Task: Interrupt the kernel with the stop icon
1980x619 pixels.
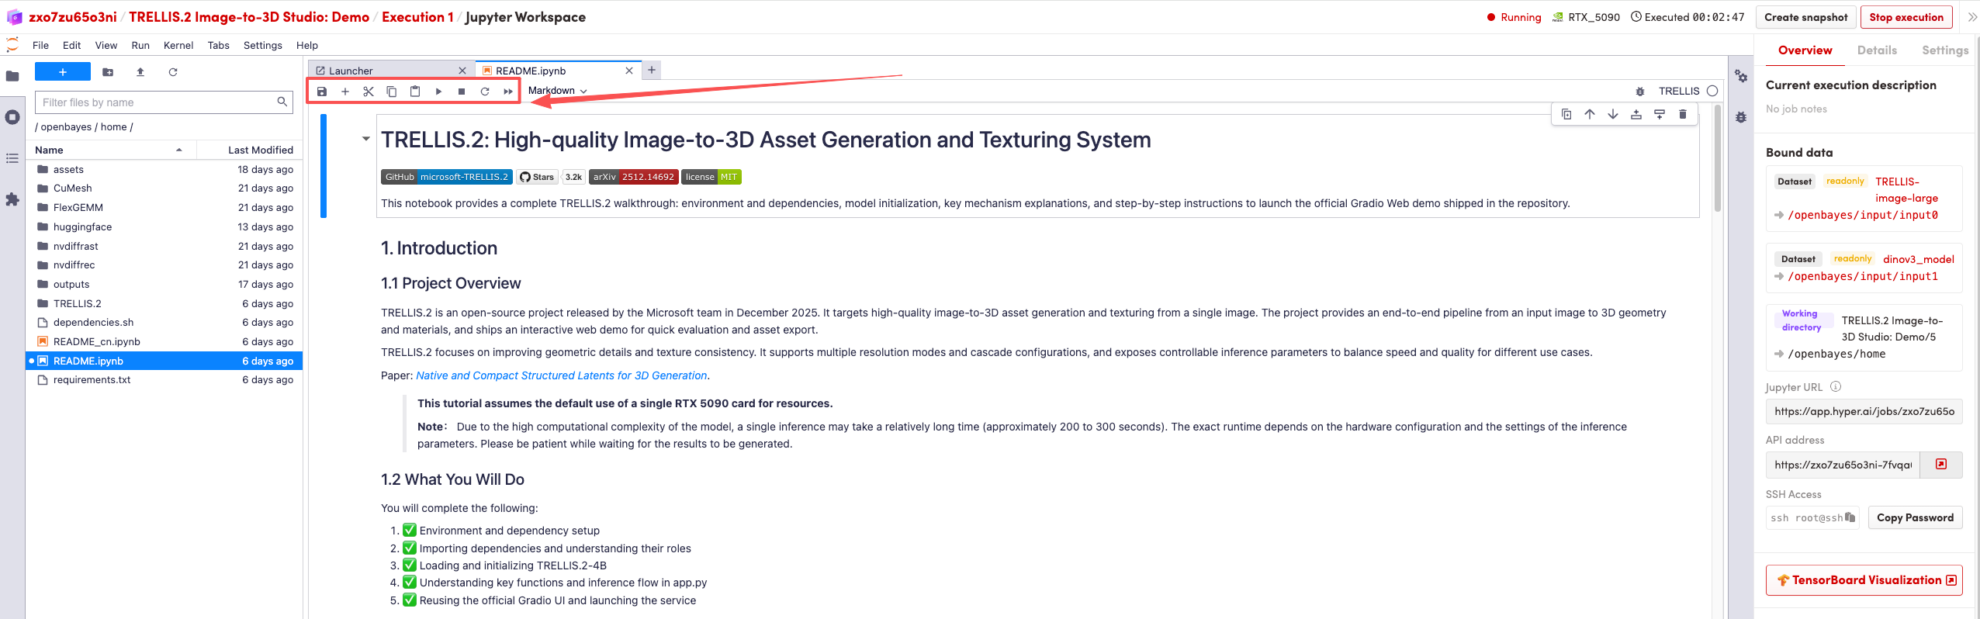Action: (x=461, y=91)
